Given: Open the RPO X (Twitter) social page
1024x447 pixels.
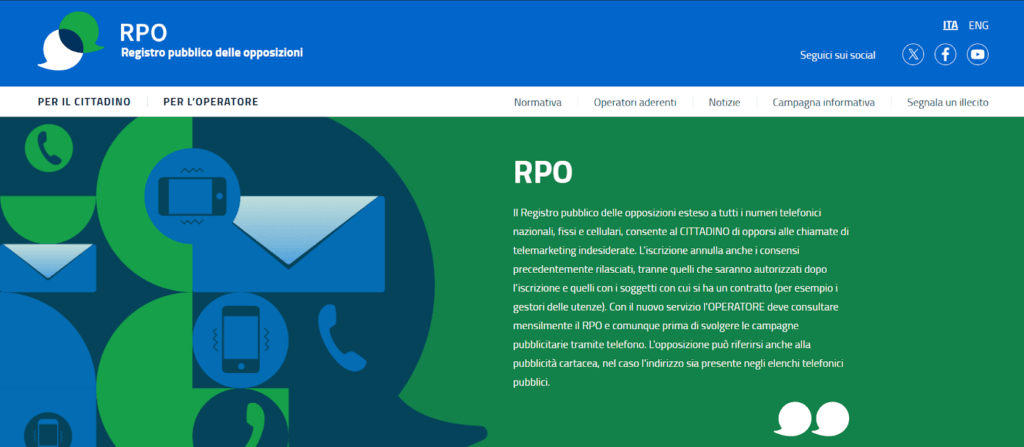Looking at the screenshot, I should pyautogui.click(x=913, y=54).
